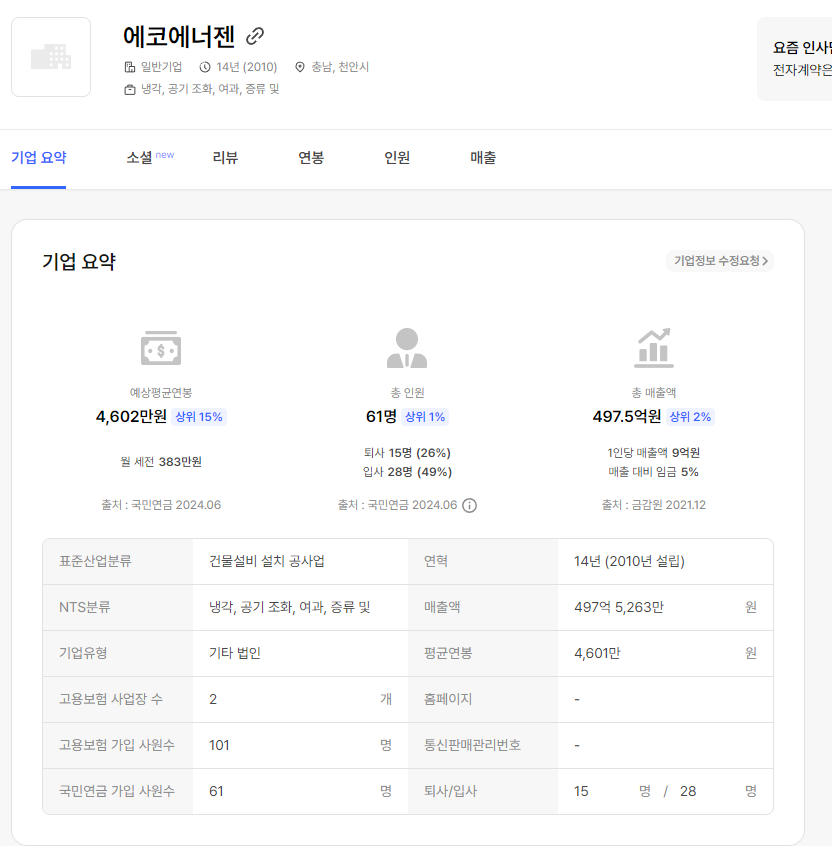This screenshot has height=846, width=832.
Task: Open the 소셜 new tab
Action: (149, 158)
